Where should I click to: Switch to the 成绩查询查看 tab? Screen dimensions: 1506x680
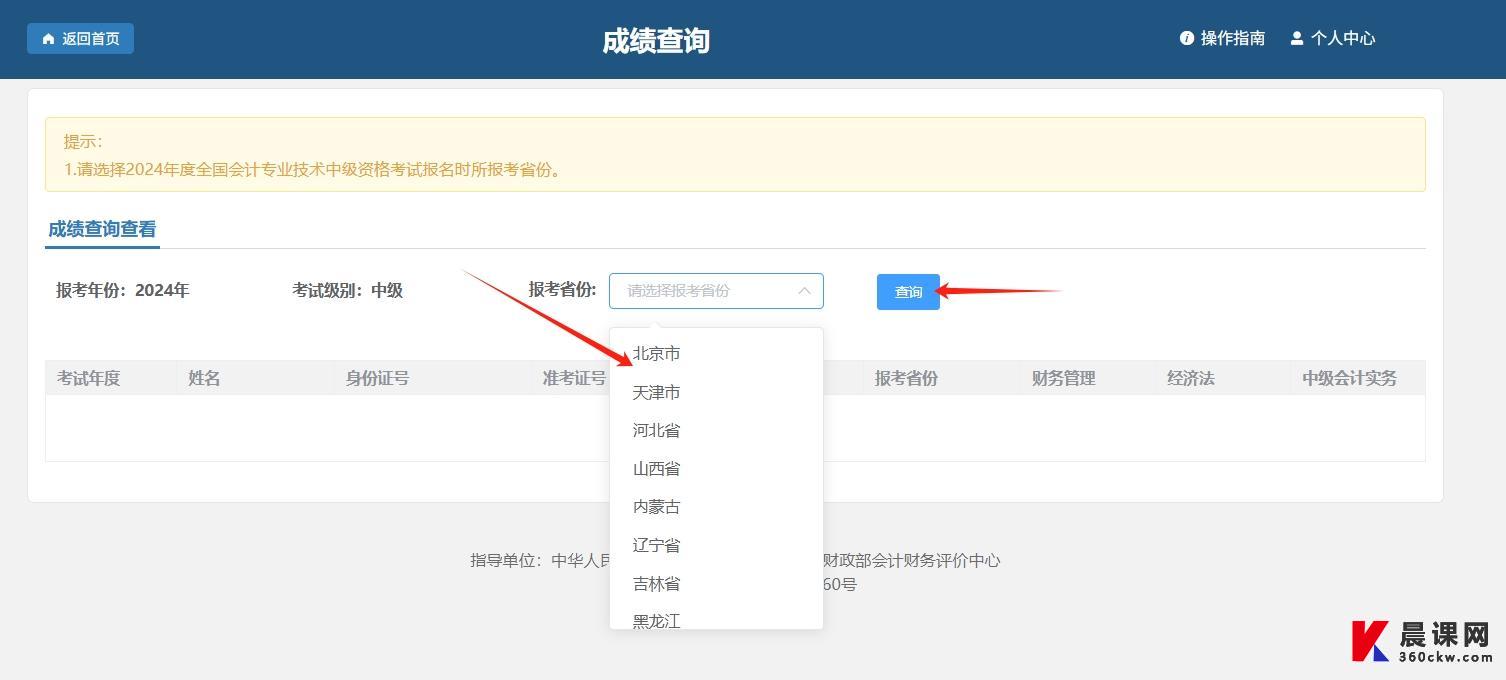point(102,229)
